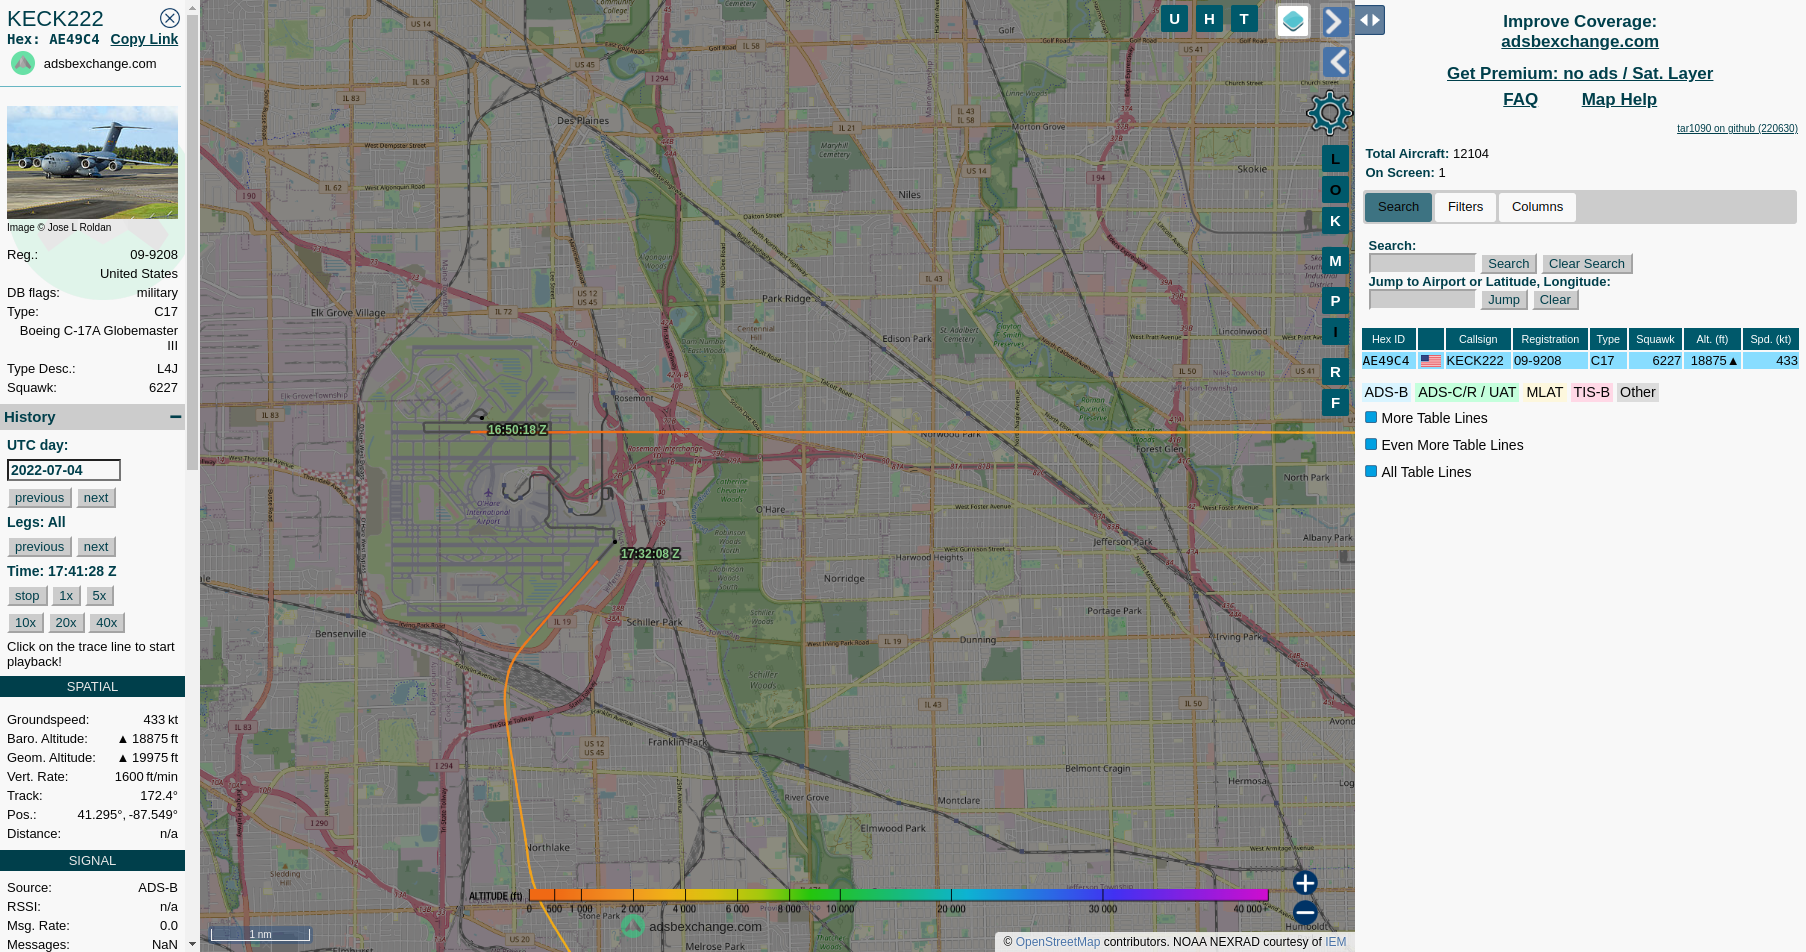Click the Search text field
This screenshot has width=1806, height=952.
point(1422,263)
